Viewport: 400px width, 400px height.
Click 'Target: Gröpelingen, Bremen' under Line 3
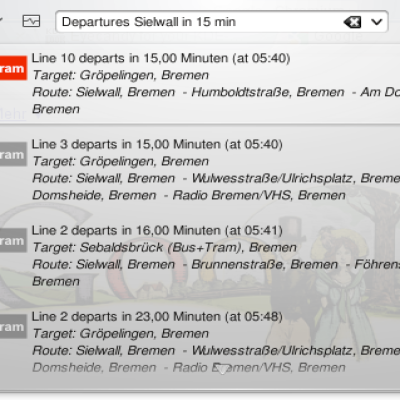click(x=121, y=161)
